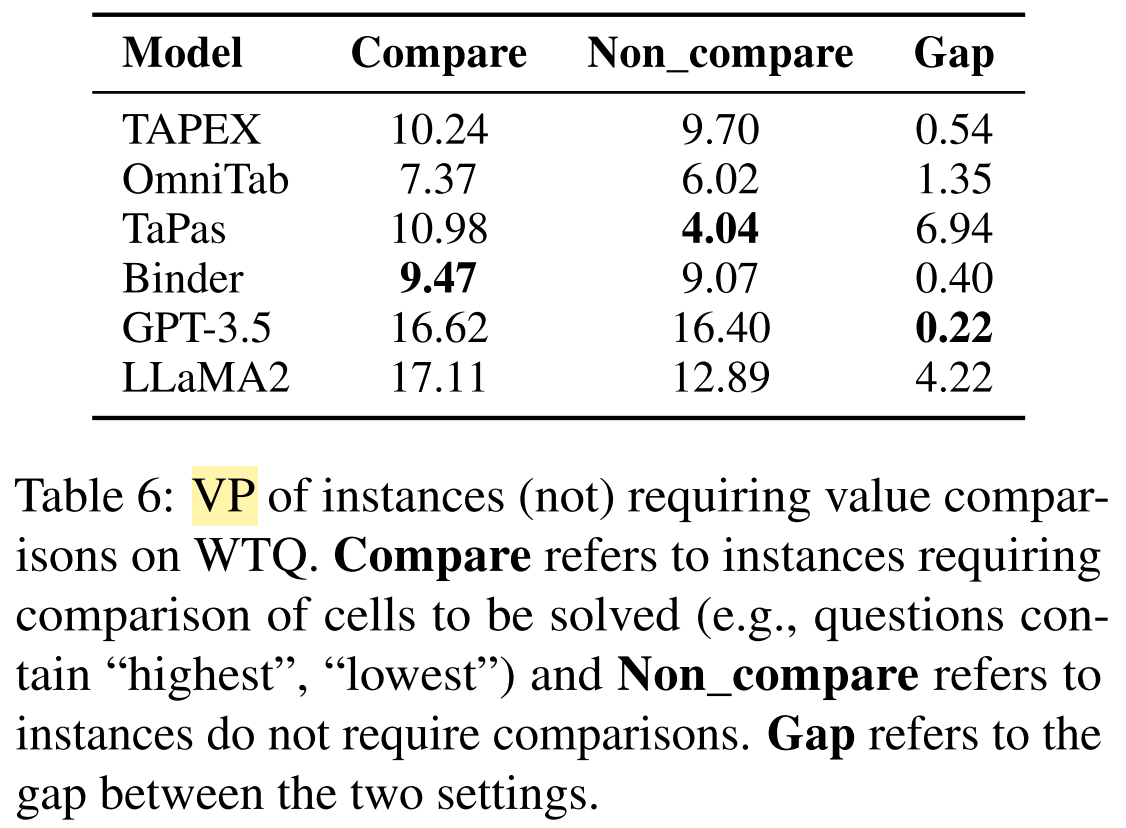Screen dimensions: 1126x828
Task: Click the bold 0.22 Gap value
Action: [x=954, y=327]
